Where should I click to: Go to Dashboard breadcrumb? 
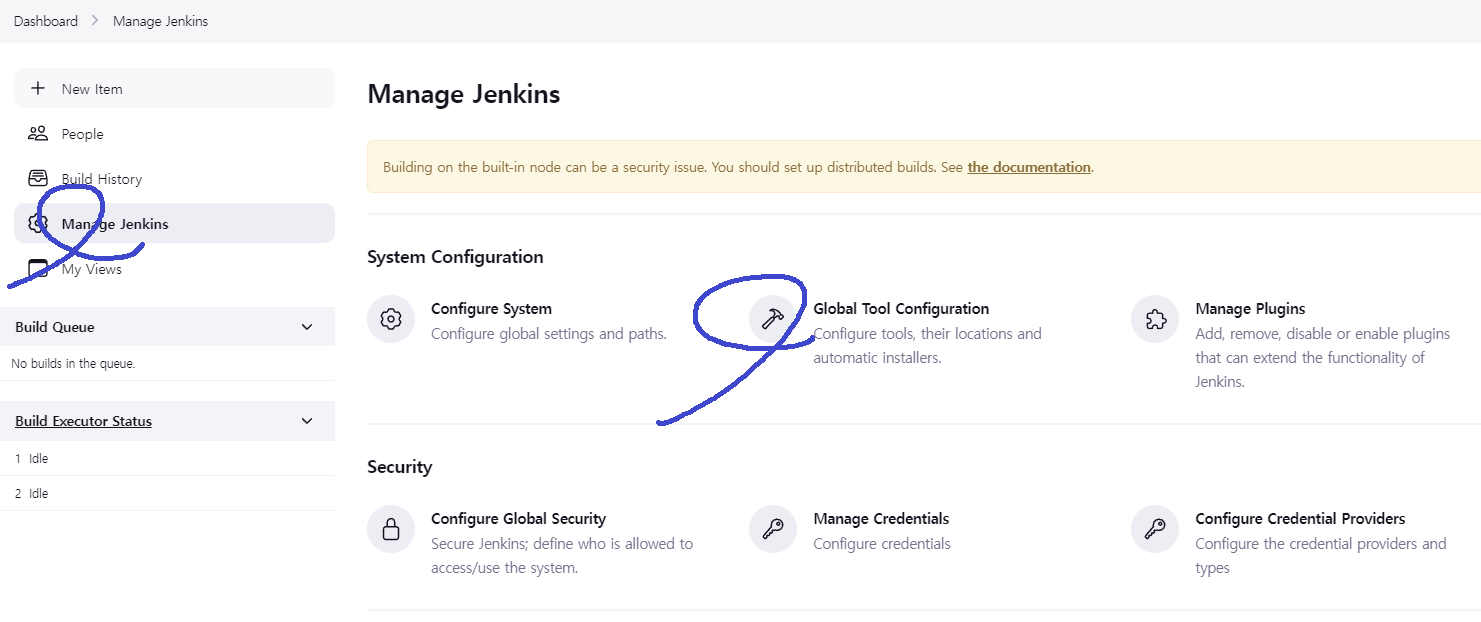[46, 21]
